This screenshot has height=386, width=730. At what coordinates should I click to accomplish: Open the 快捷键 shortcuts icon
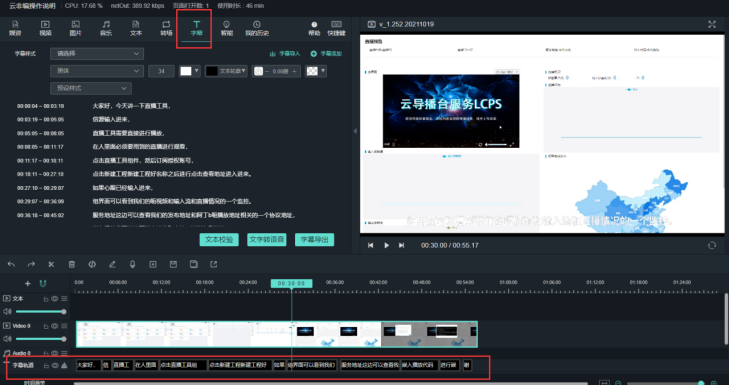pyautogui.click(x=336, y=28)
